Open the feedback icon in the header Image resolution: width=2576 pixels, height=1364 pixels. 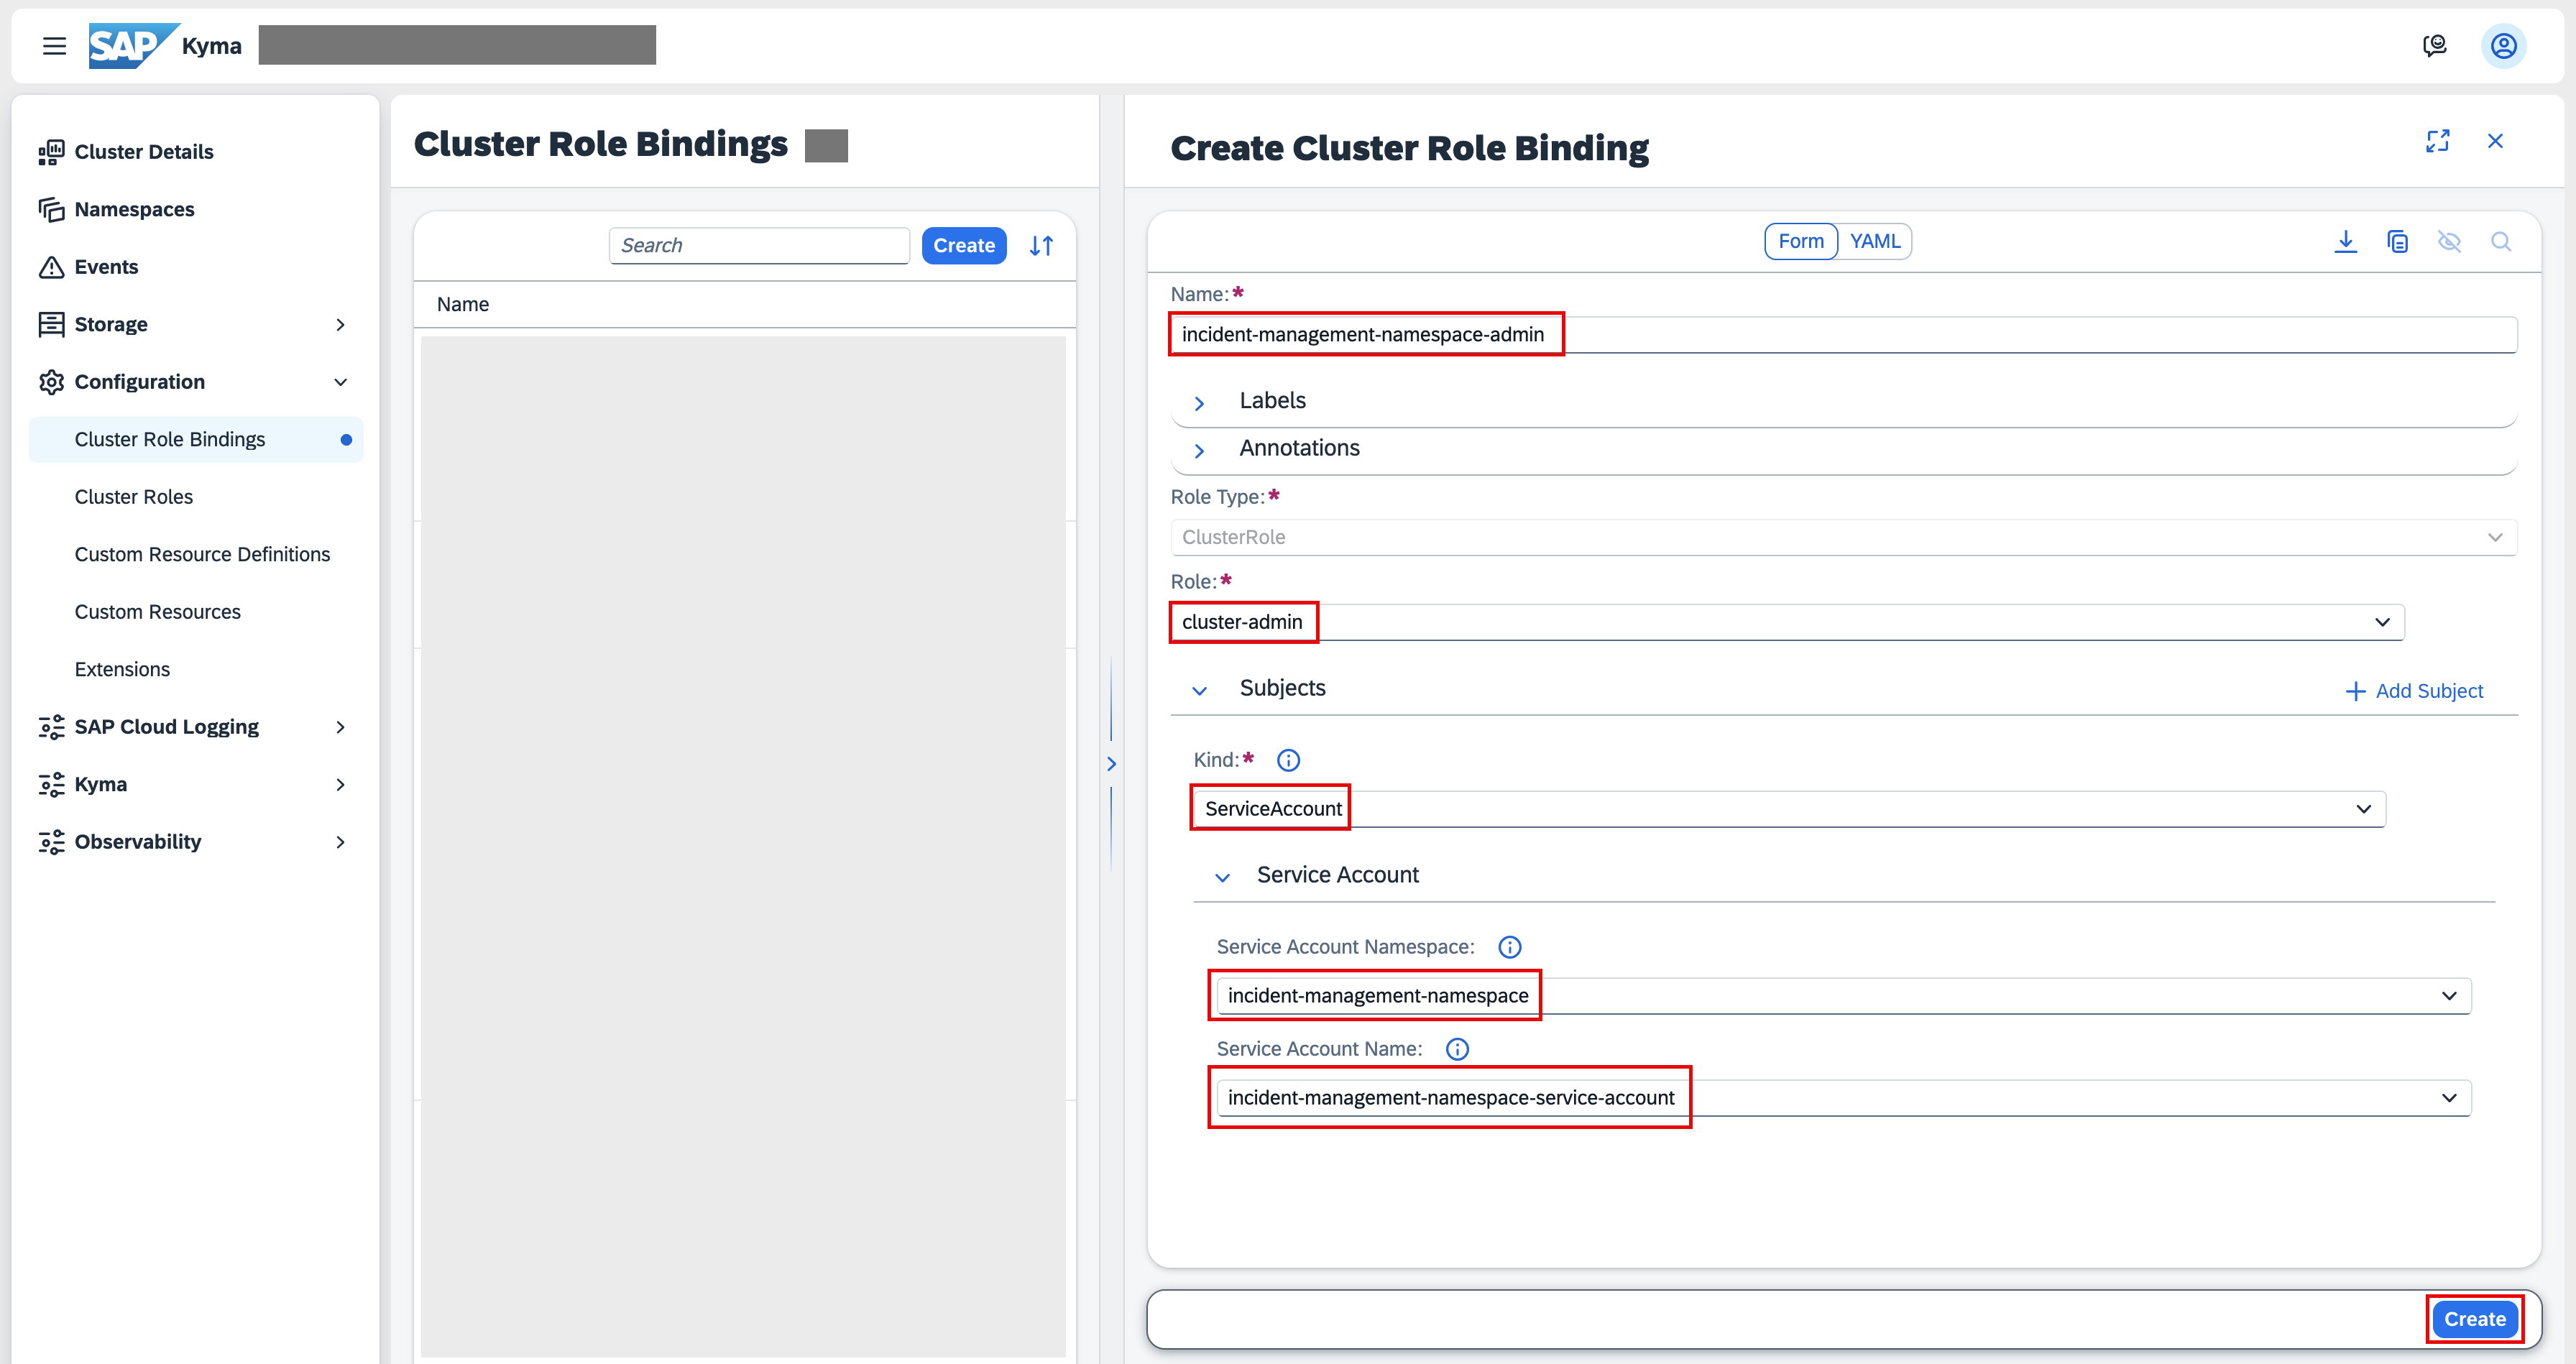point(2435,46)
